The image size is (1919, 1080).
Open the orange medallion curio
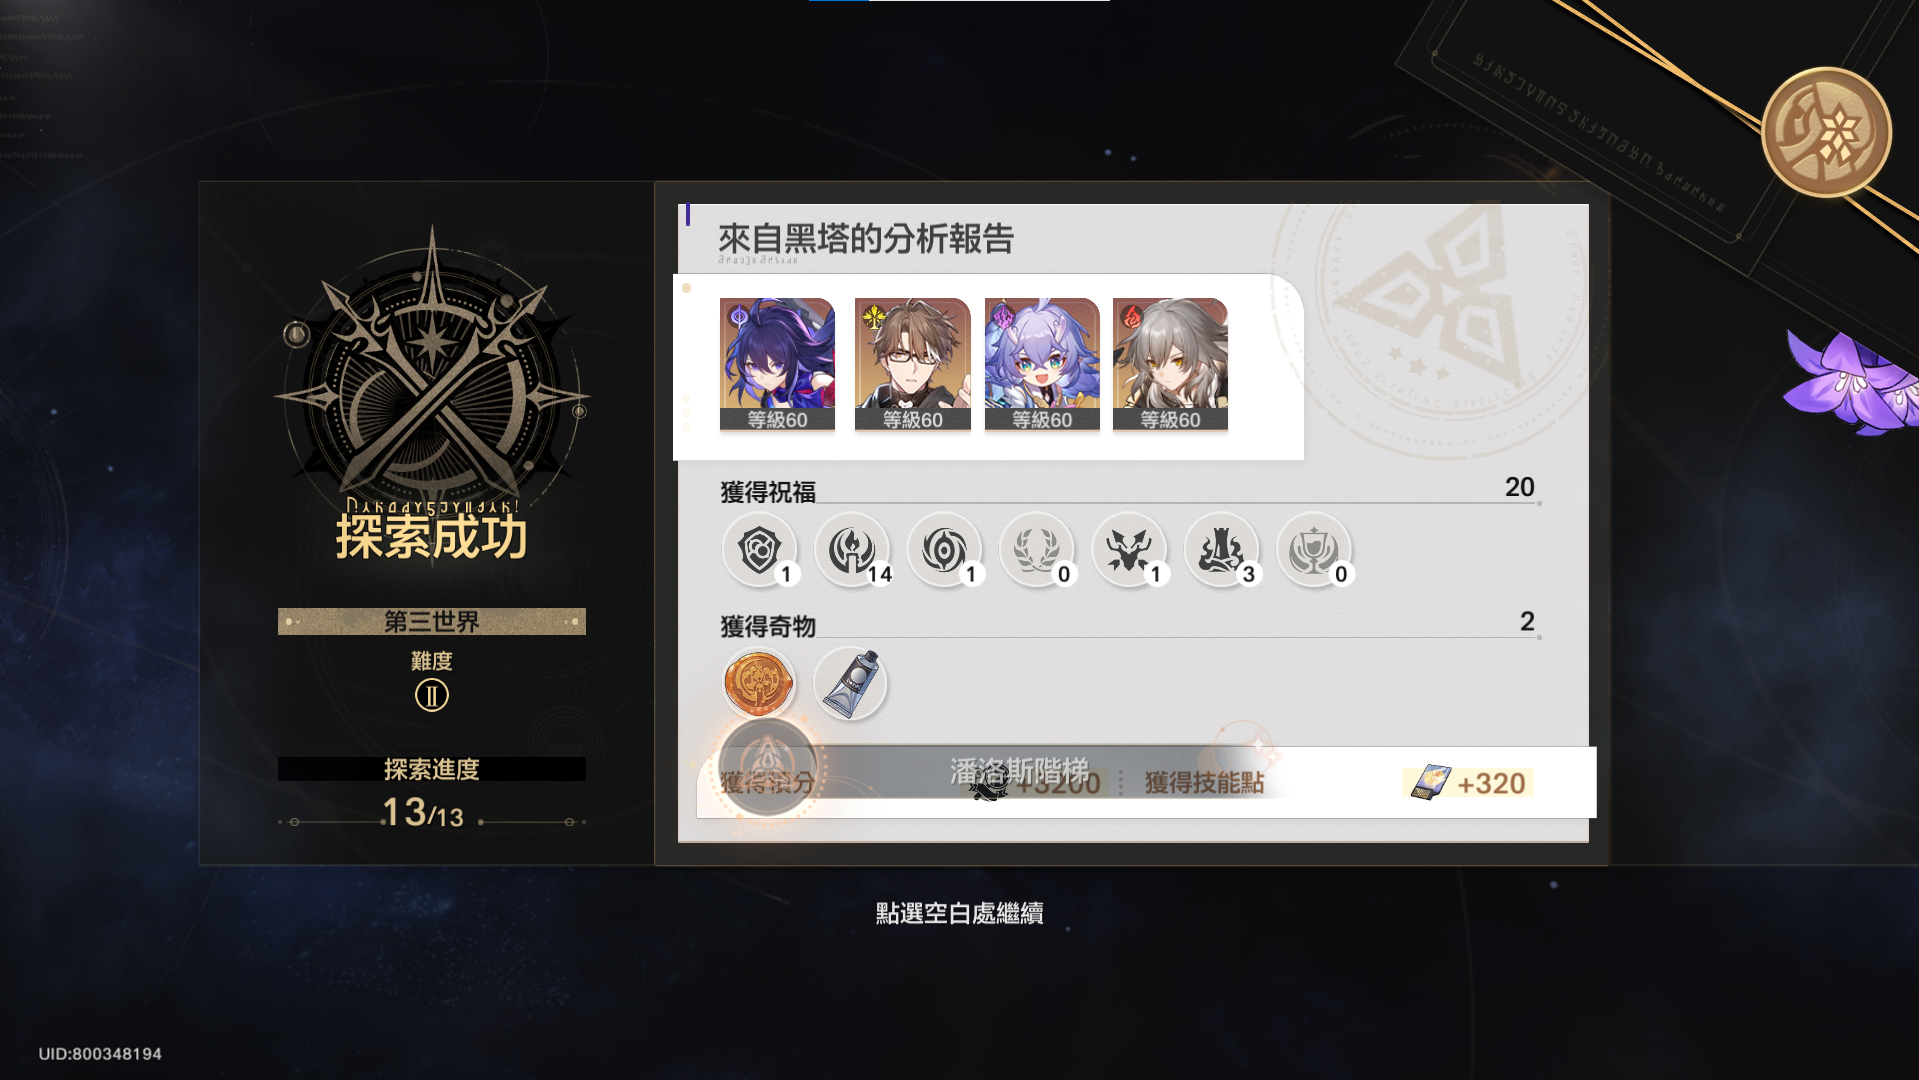[x=759, y=683]
